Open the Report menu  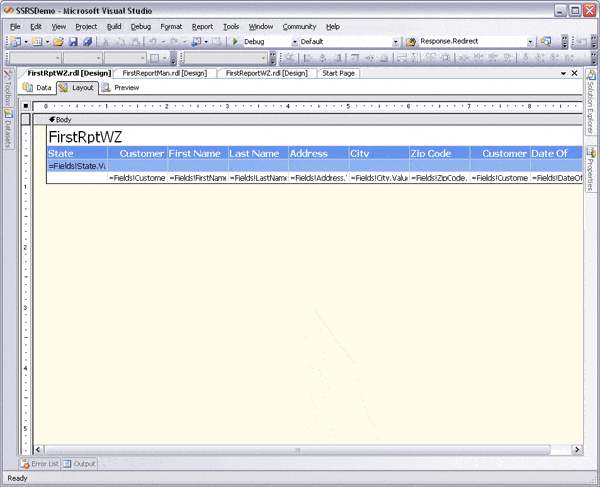coord(202,26)
